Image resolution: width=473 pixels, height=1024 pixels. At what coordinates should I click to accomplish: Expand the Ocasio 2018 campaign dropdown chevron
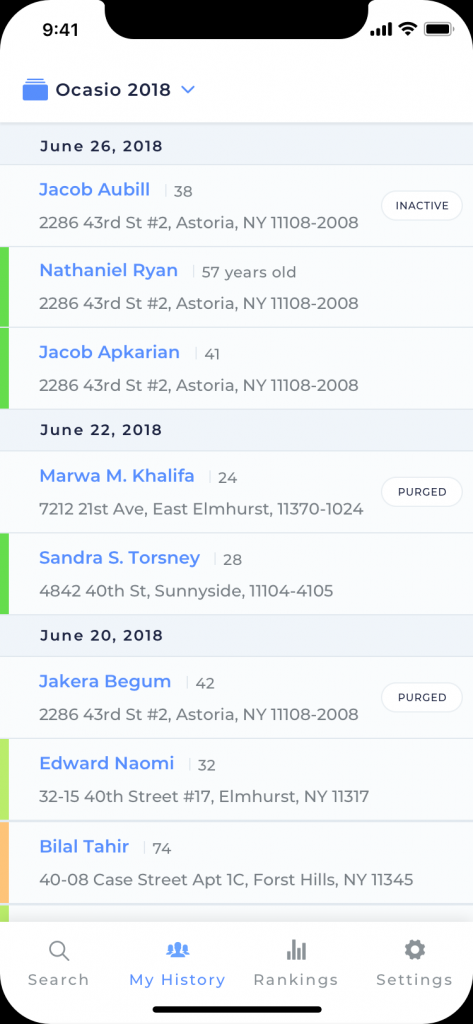[x=188, y=89]
